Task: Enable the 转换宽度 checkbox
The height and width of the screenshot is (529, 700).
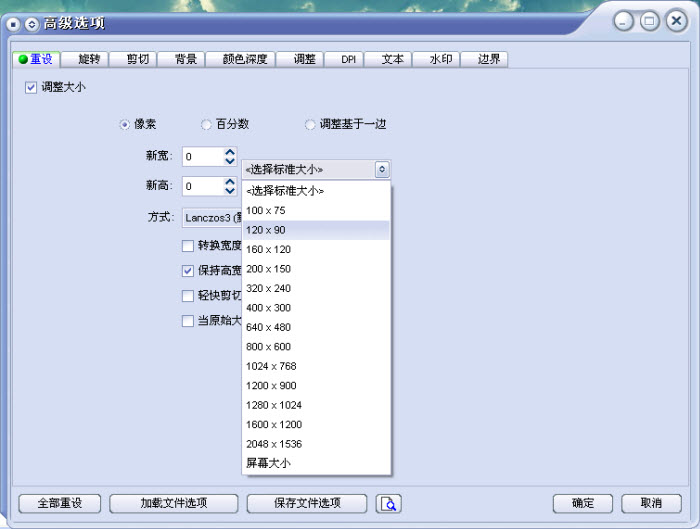Action: tap(188, 246)
